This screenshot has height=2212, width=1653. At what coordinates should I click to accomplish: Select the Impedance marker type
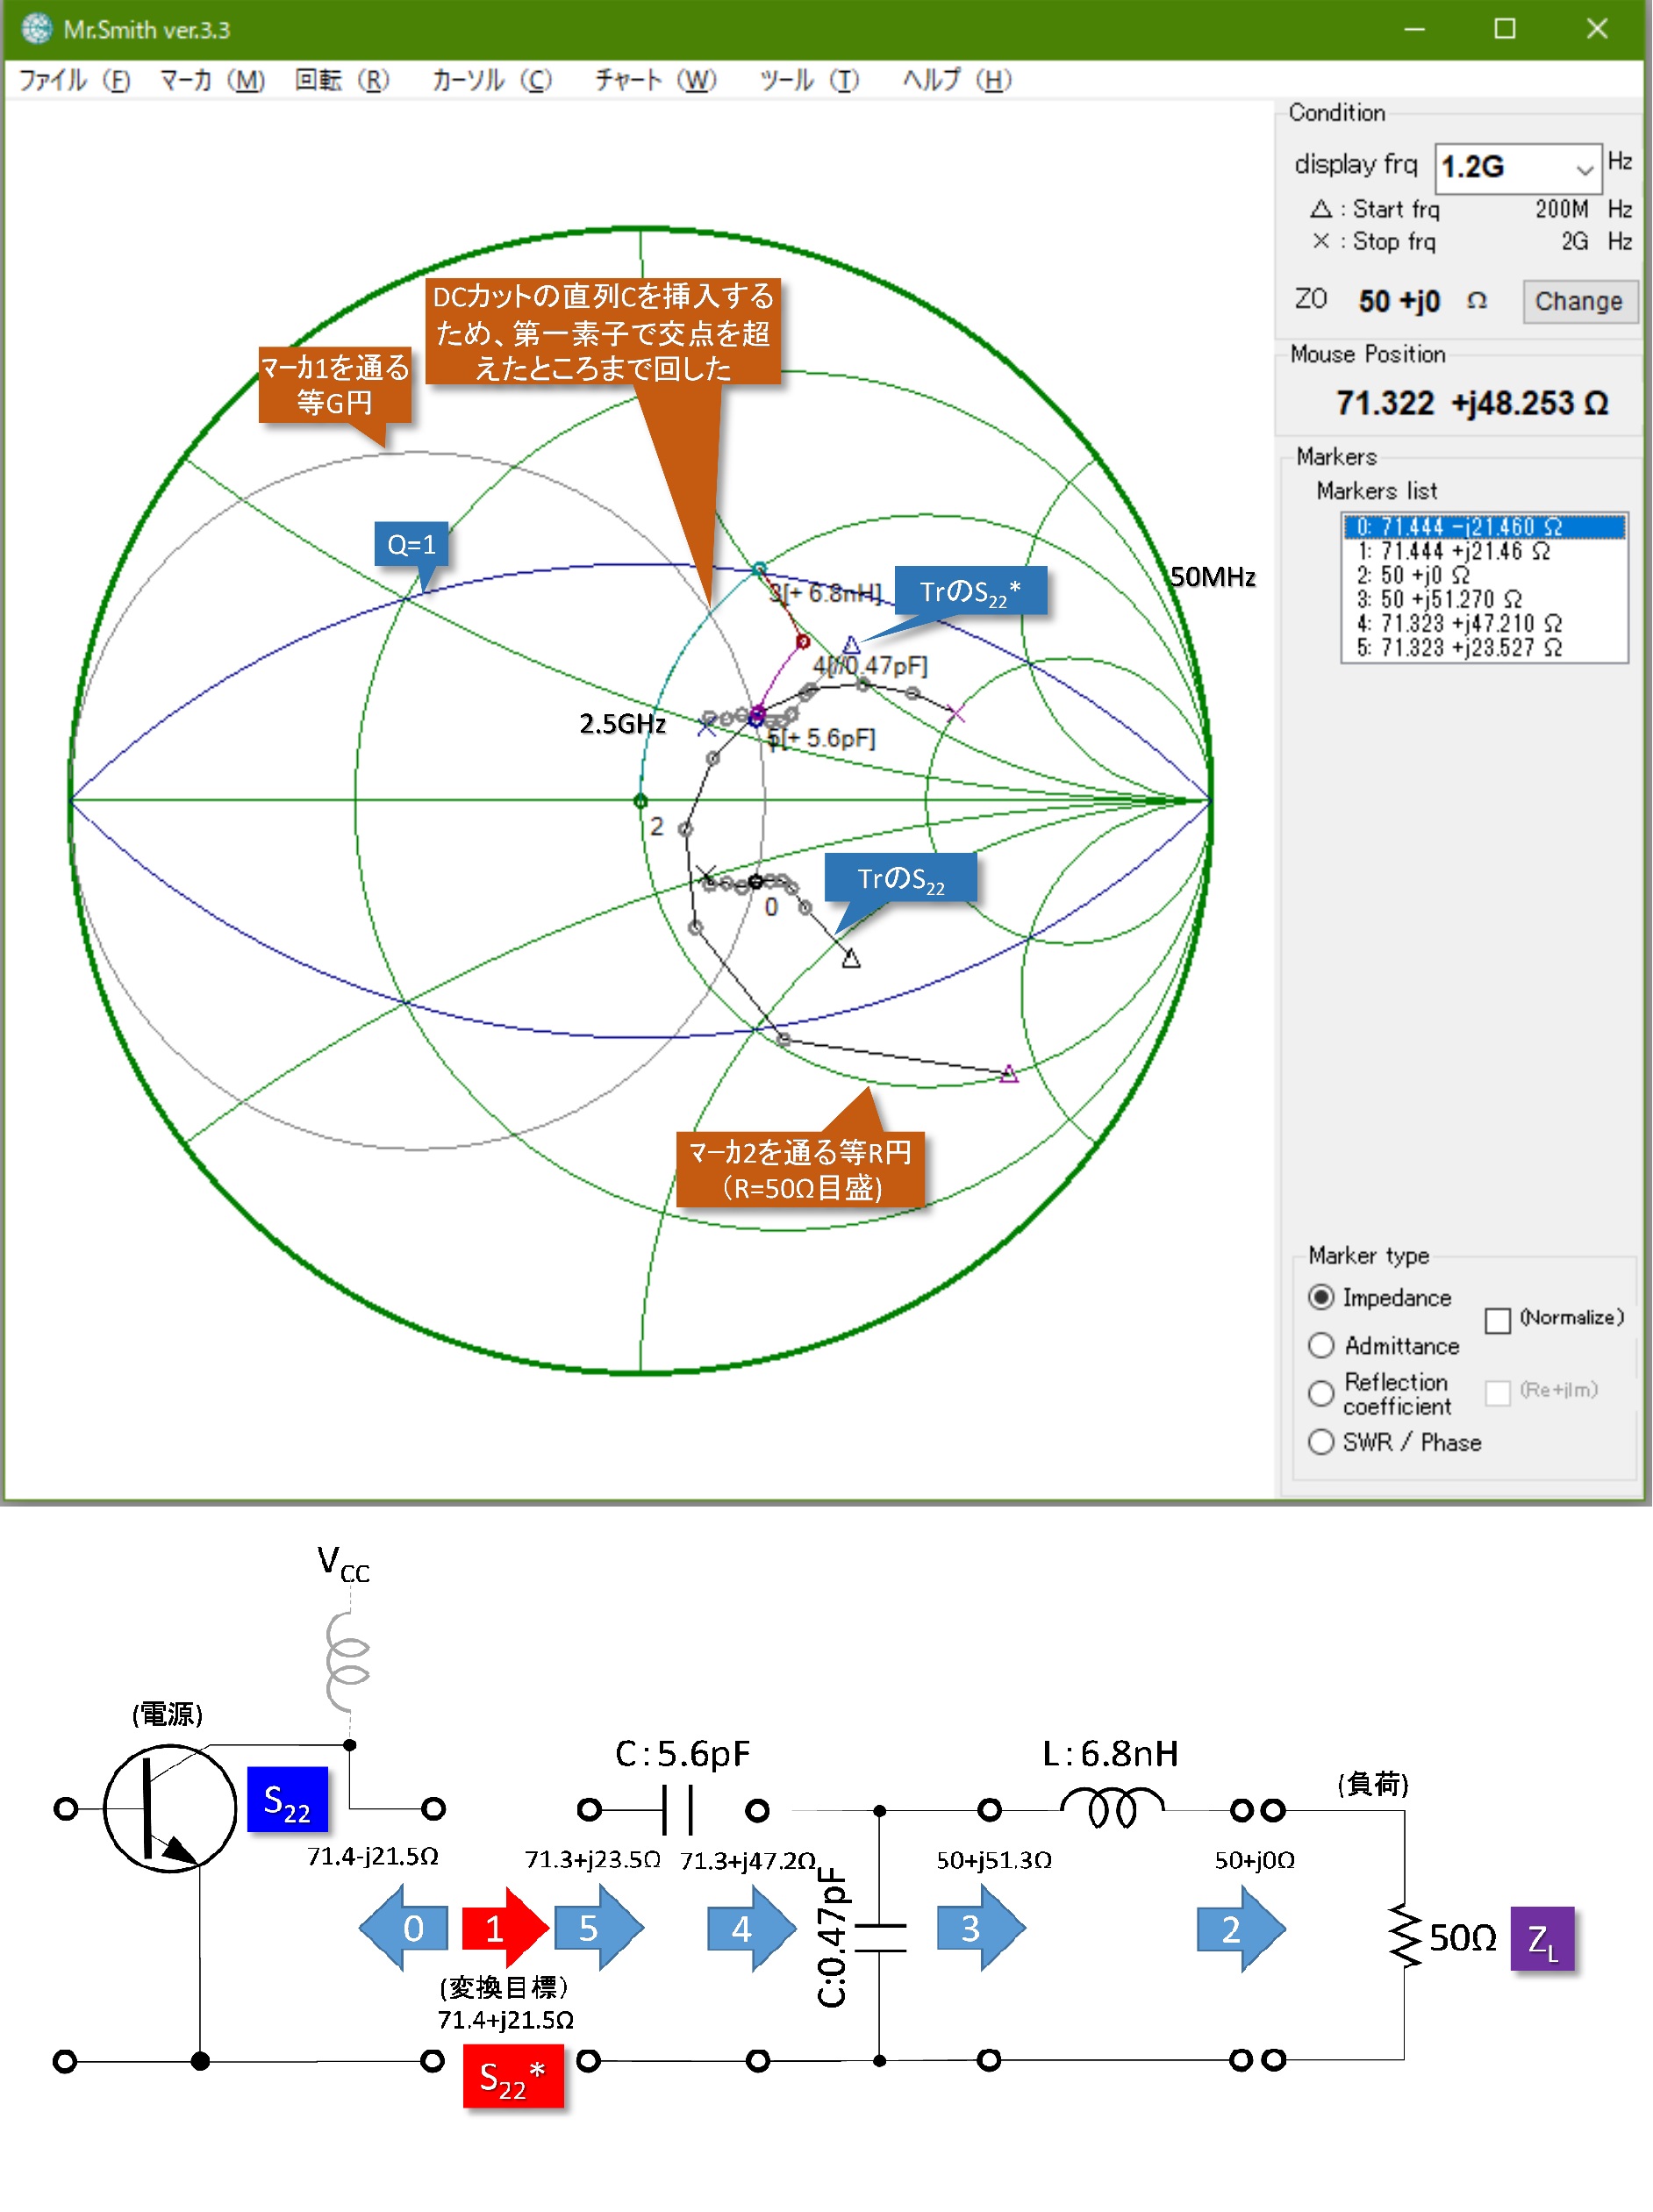pos(1321,1297)
